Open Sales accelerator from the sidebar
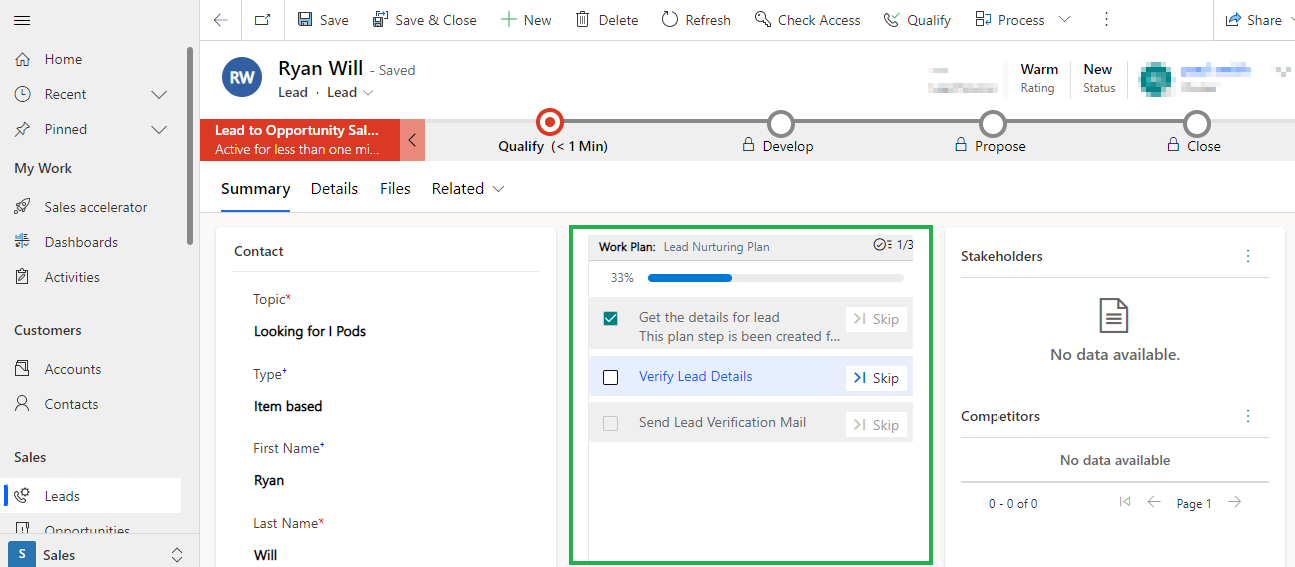 [x=95, y=207]
